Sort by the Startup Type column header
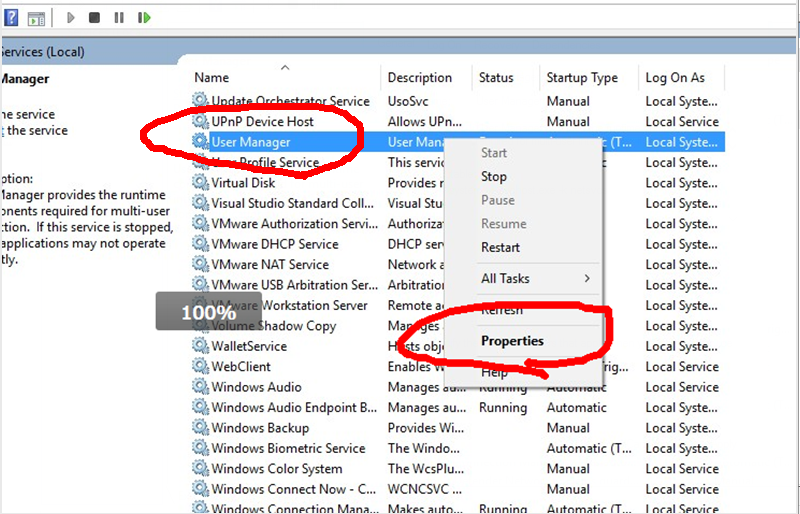 coord(582,78)
